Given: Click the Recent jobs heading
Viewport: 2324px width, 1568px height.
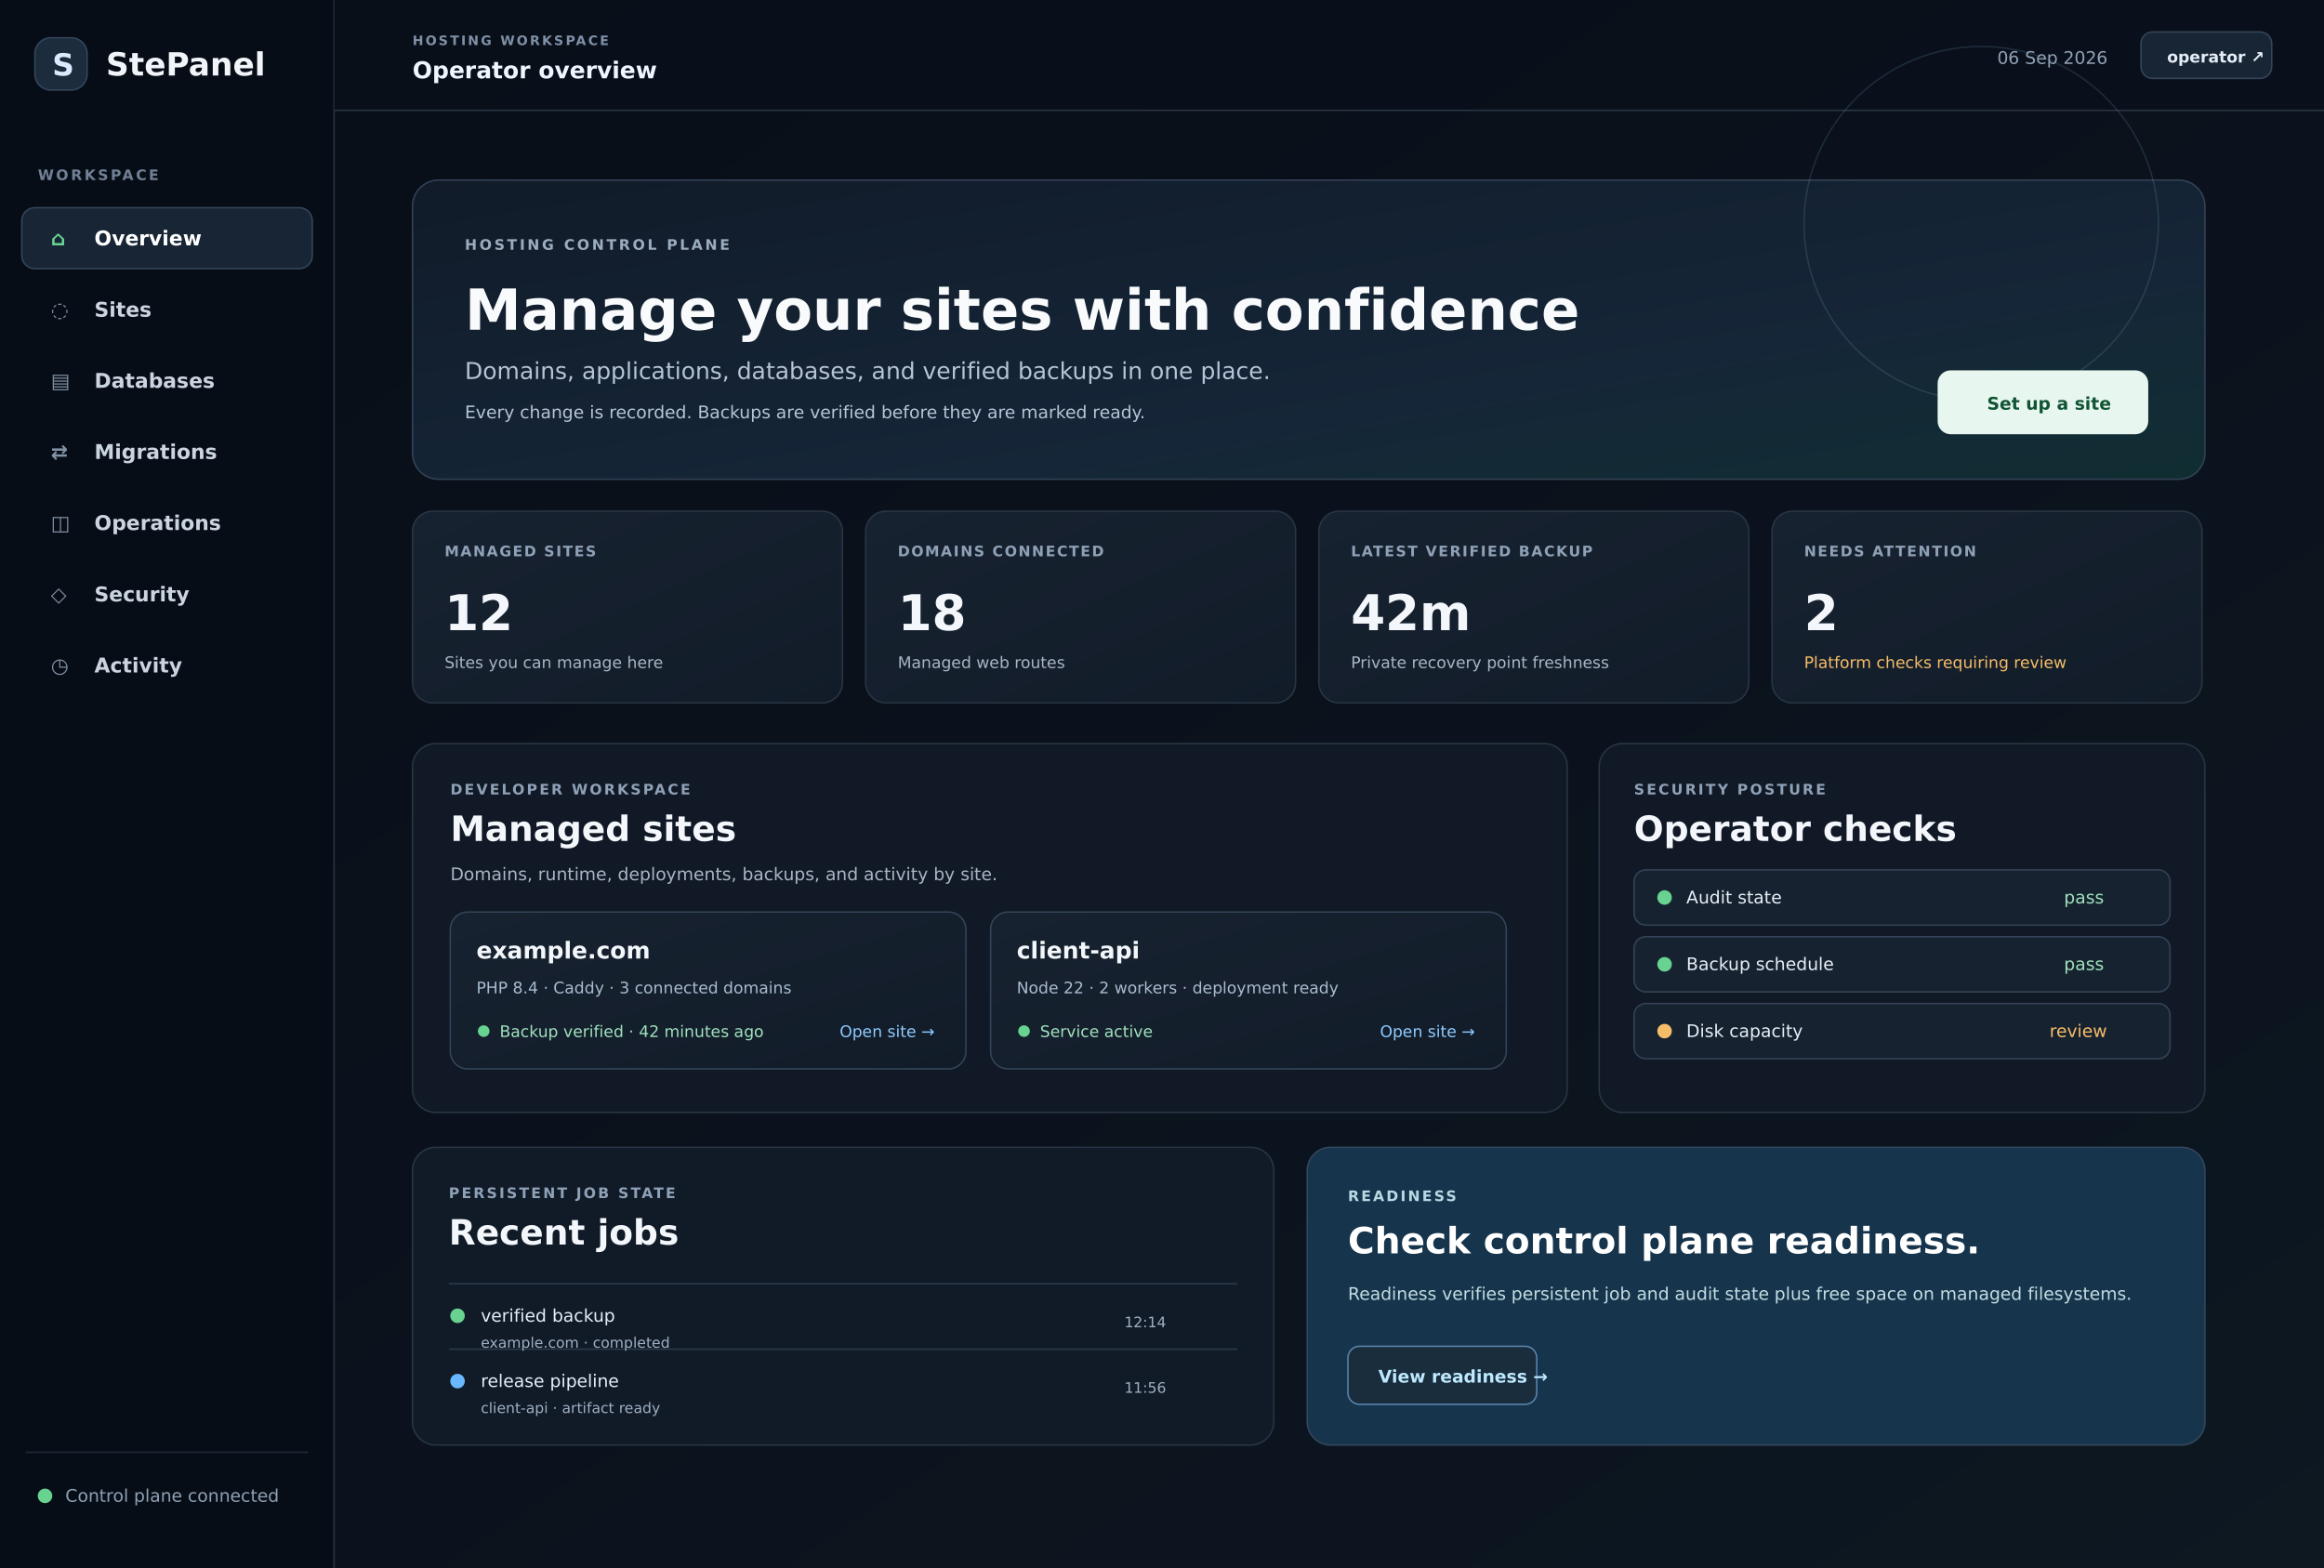Looking at the screenshot, I should 563,1232.
